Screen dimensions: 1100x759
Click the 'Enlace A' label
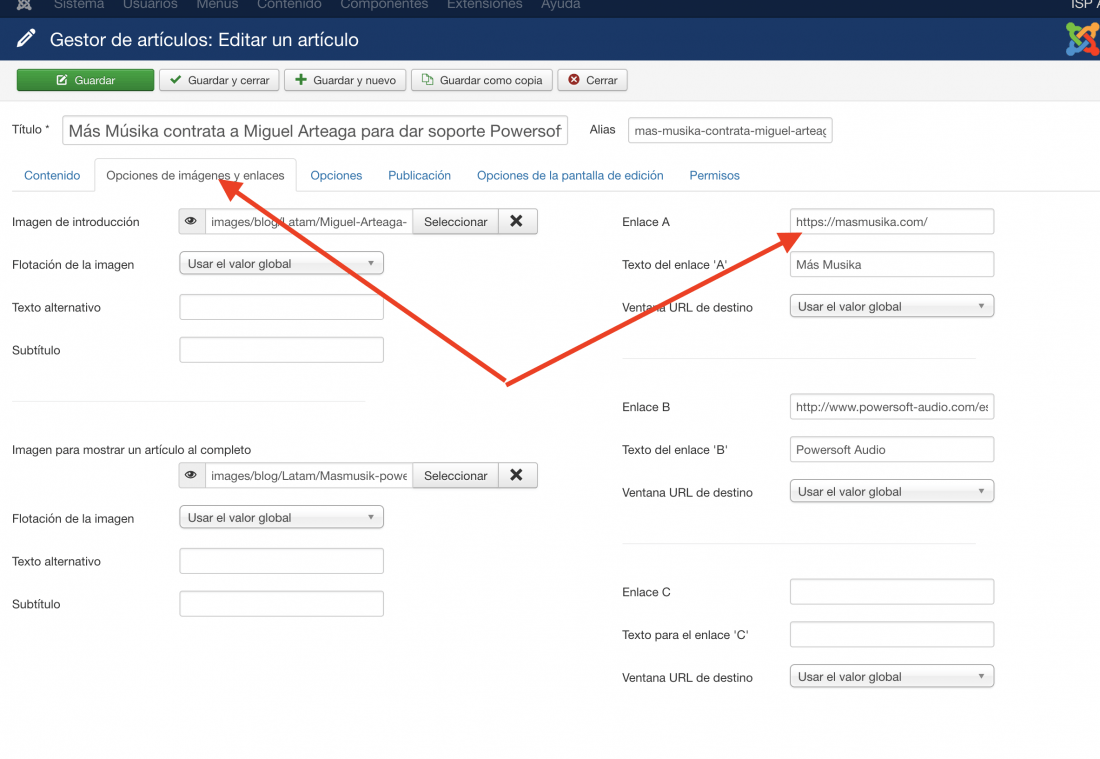coord(645,222)
